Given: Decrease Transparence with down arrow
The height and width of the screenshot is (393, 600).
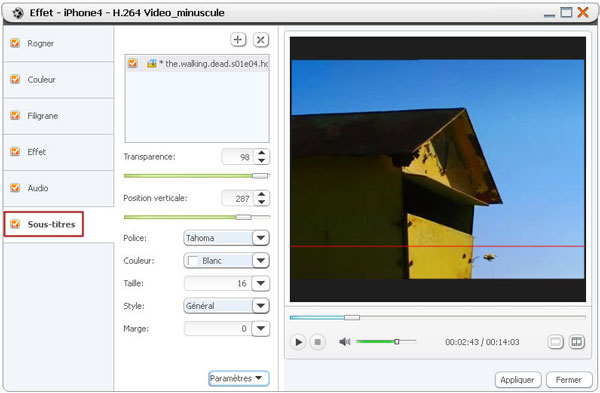Looking at the screenshot, I should [x=261, y=160].
